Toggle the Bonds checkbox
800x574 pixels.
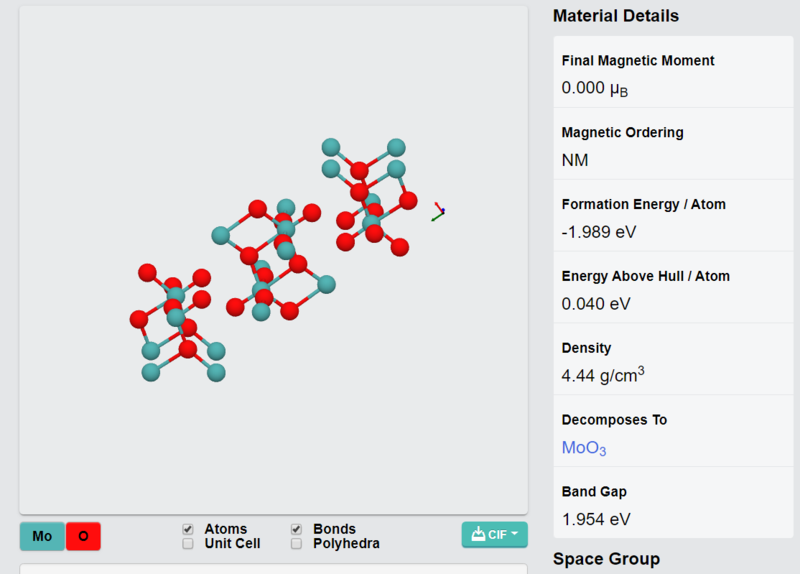tap(296, 529)
